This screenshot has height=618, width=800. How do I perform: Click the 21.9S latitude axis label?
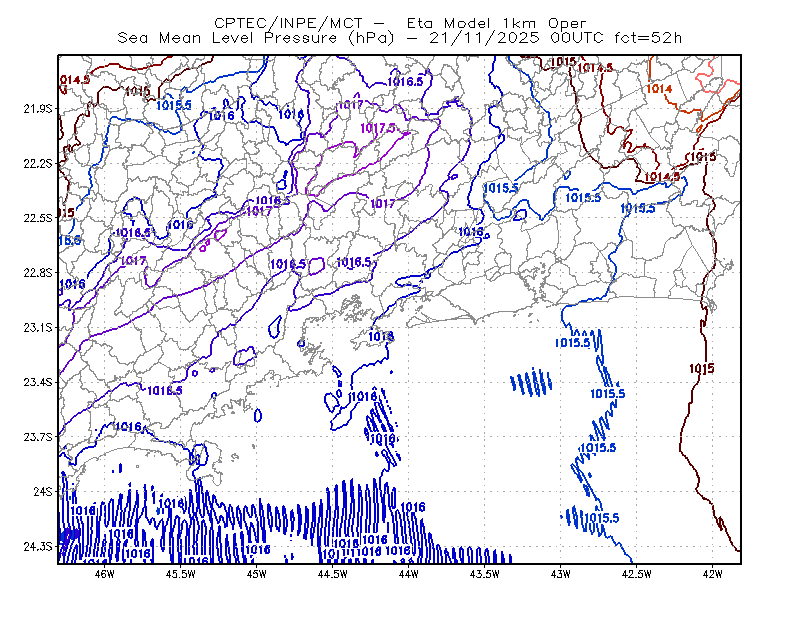(38, 109)
